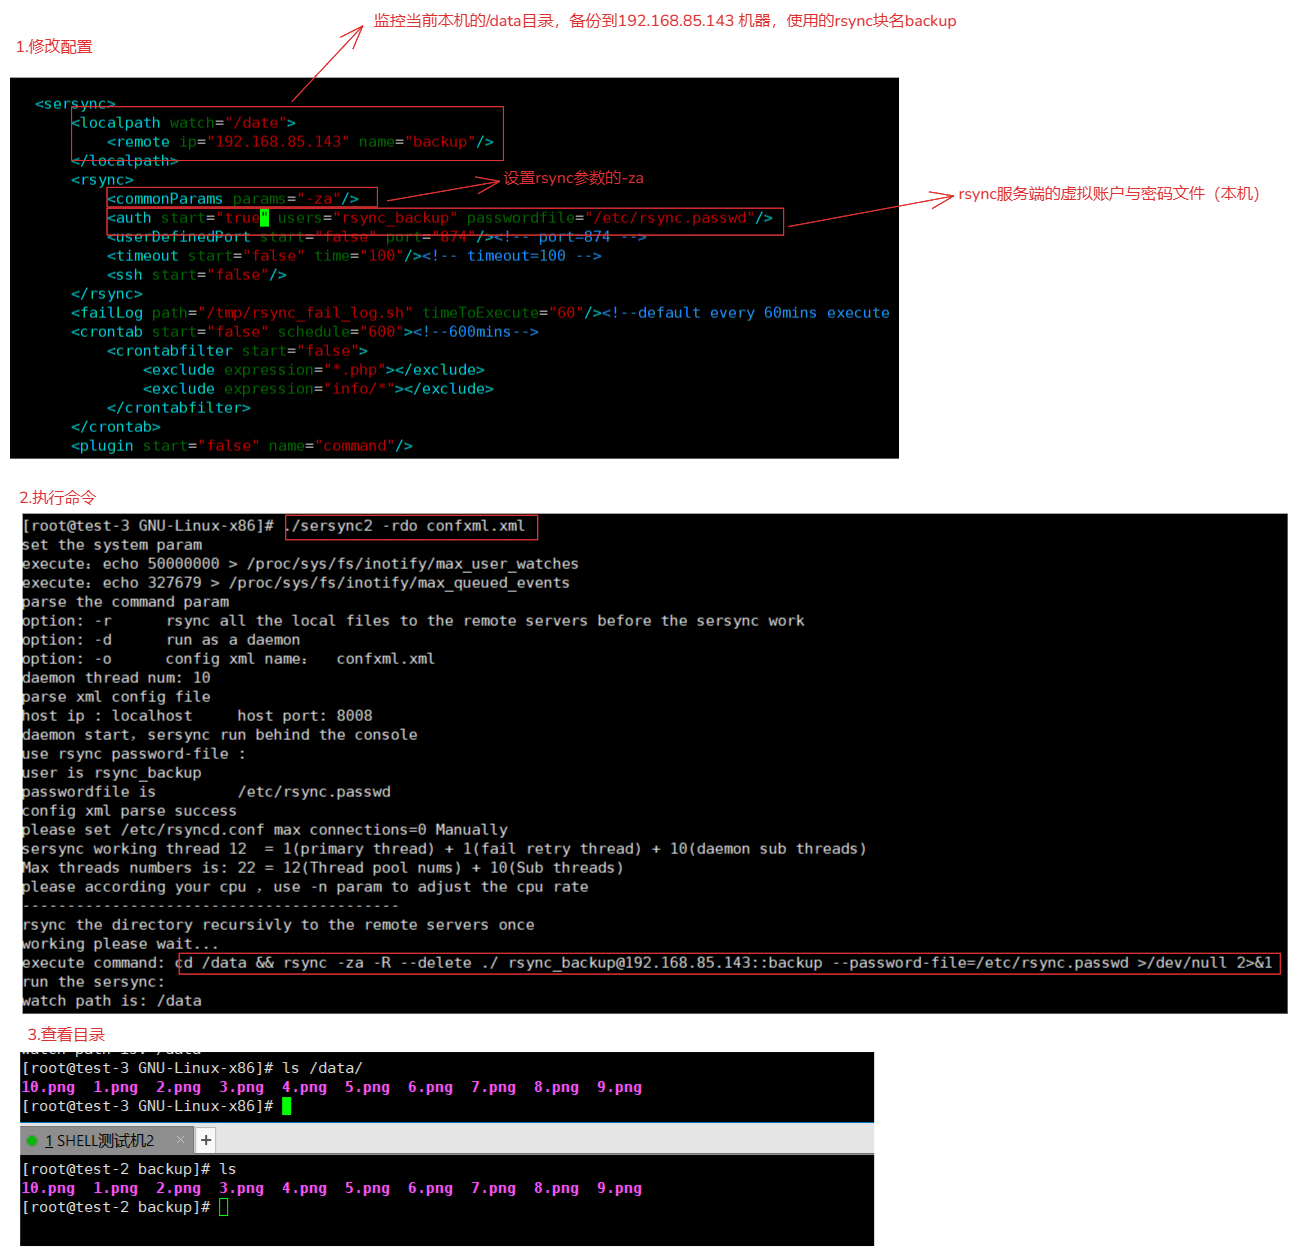
Task: Click the green cursor in the auth start value
Action: (x=265, y=218)
